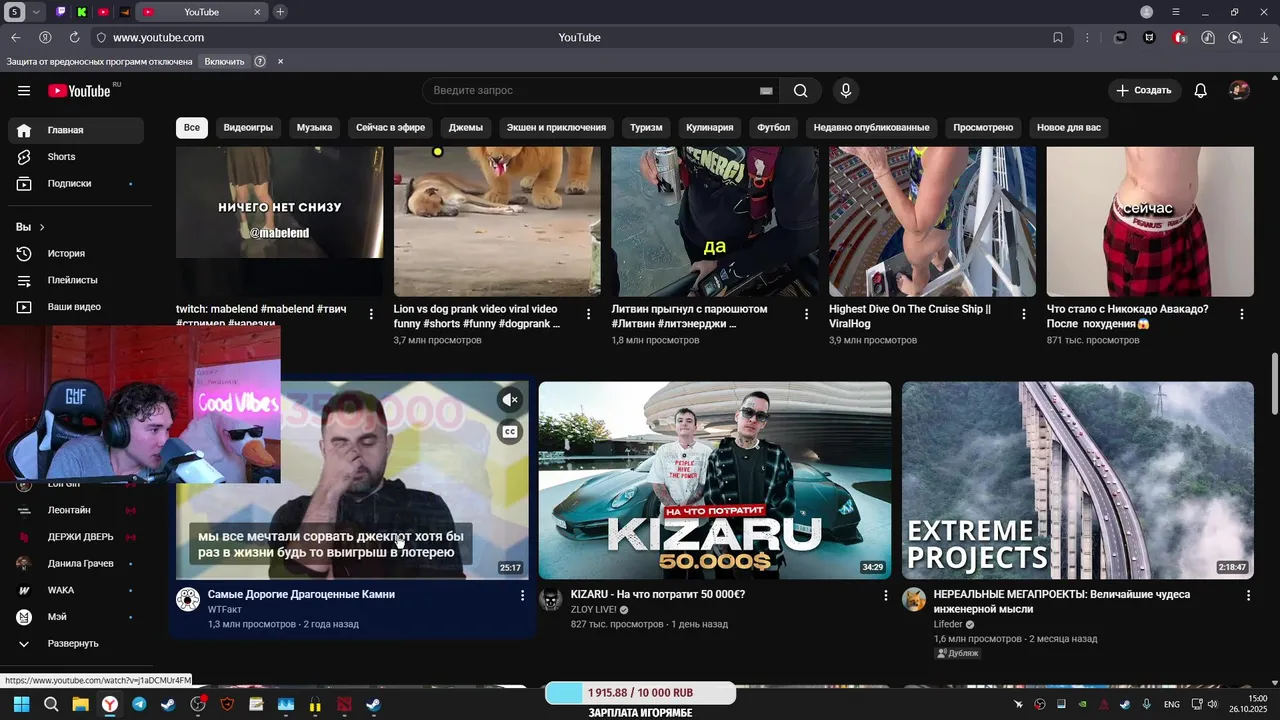Open Windows Start menu

pos(21,705)
